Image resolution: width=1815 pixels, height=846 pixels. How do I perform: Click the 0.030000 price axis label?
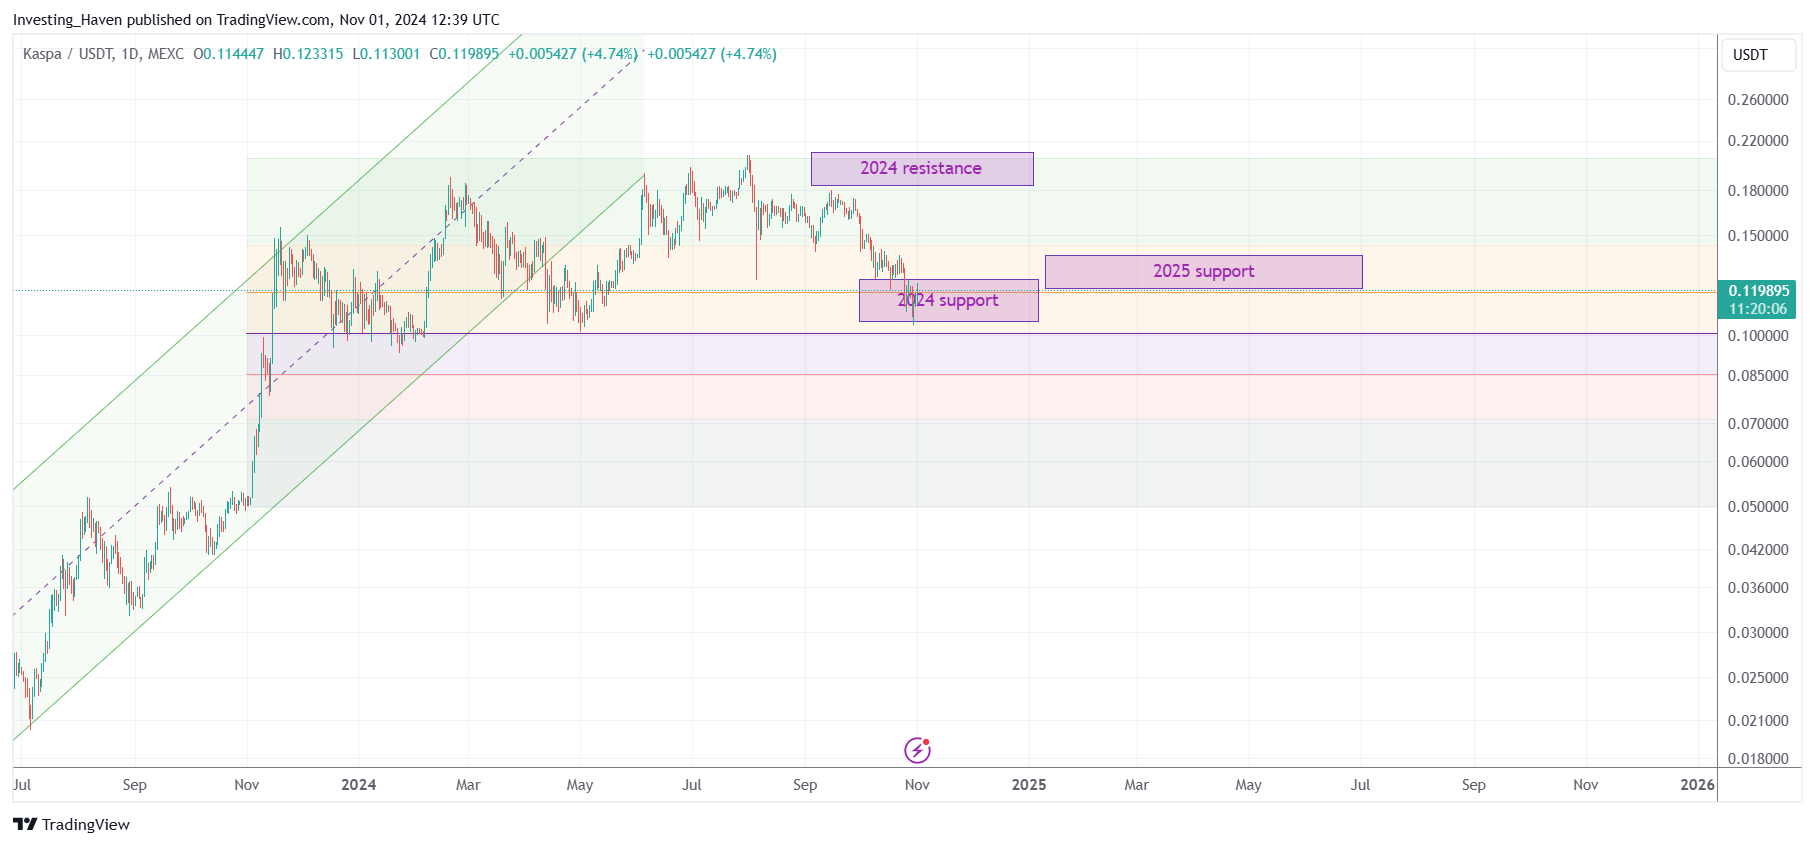tap(1758, 633)
